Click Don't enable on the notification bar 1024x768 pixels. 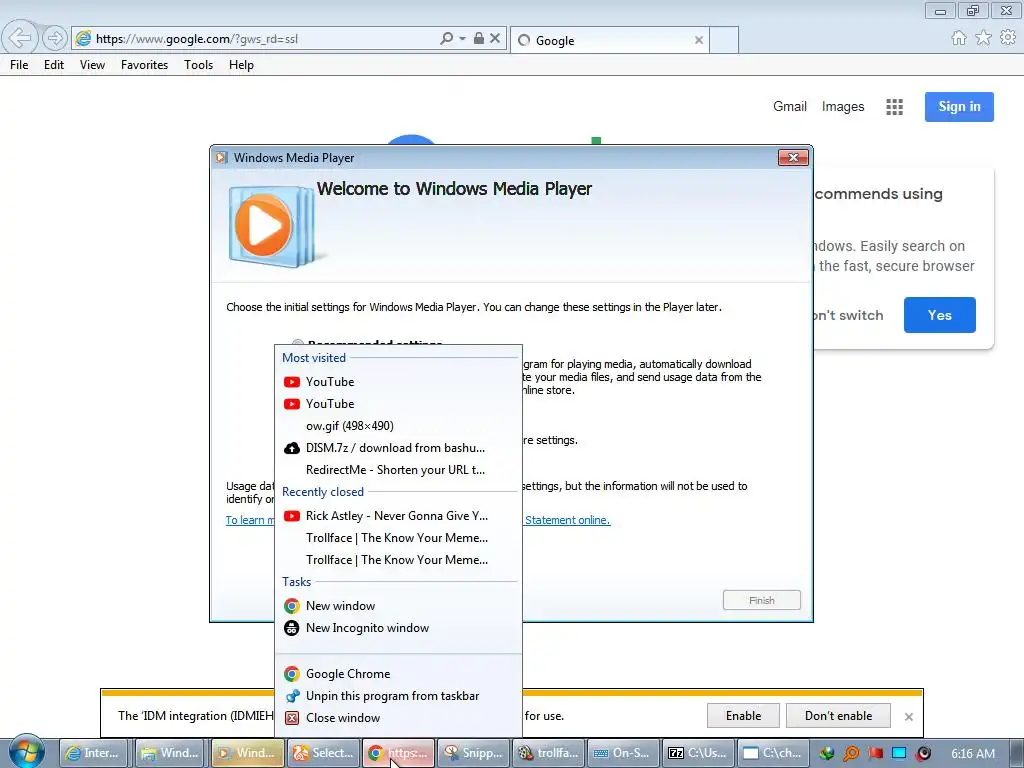pyautogui.click(x=839, y=716)
